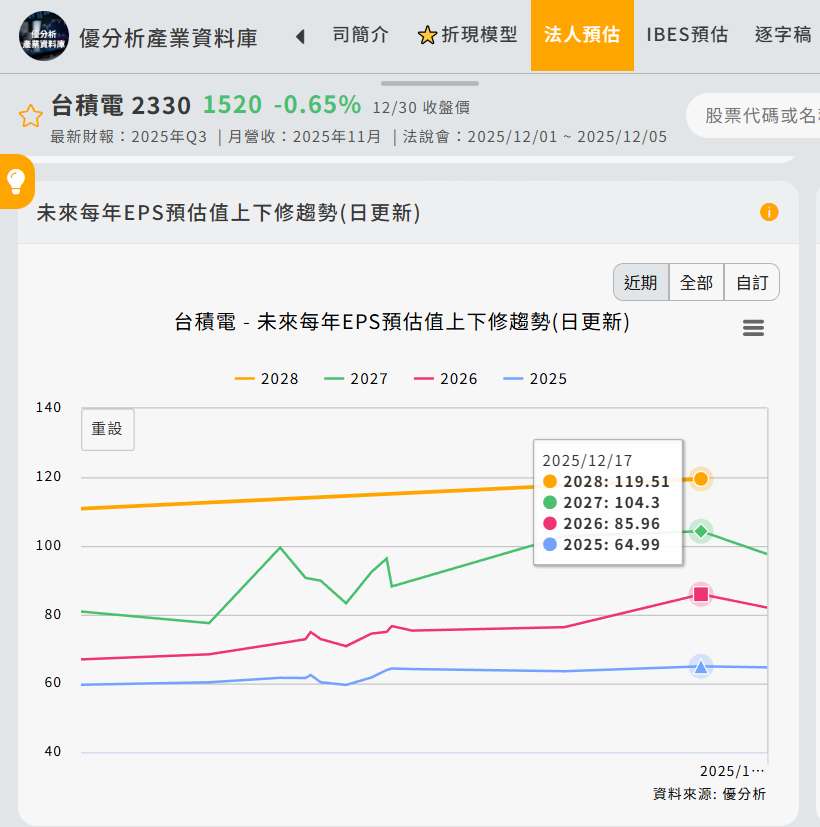Click the orange info icon on chart card

click(x=768, y=212)
